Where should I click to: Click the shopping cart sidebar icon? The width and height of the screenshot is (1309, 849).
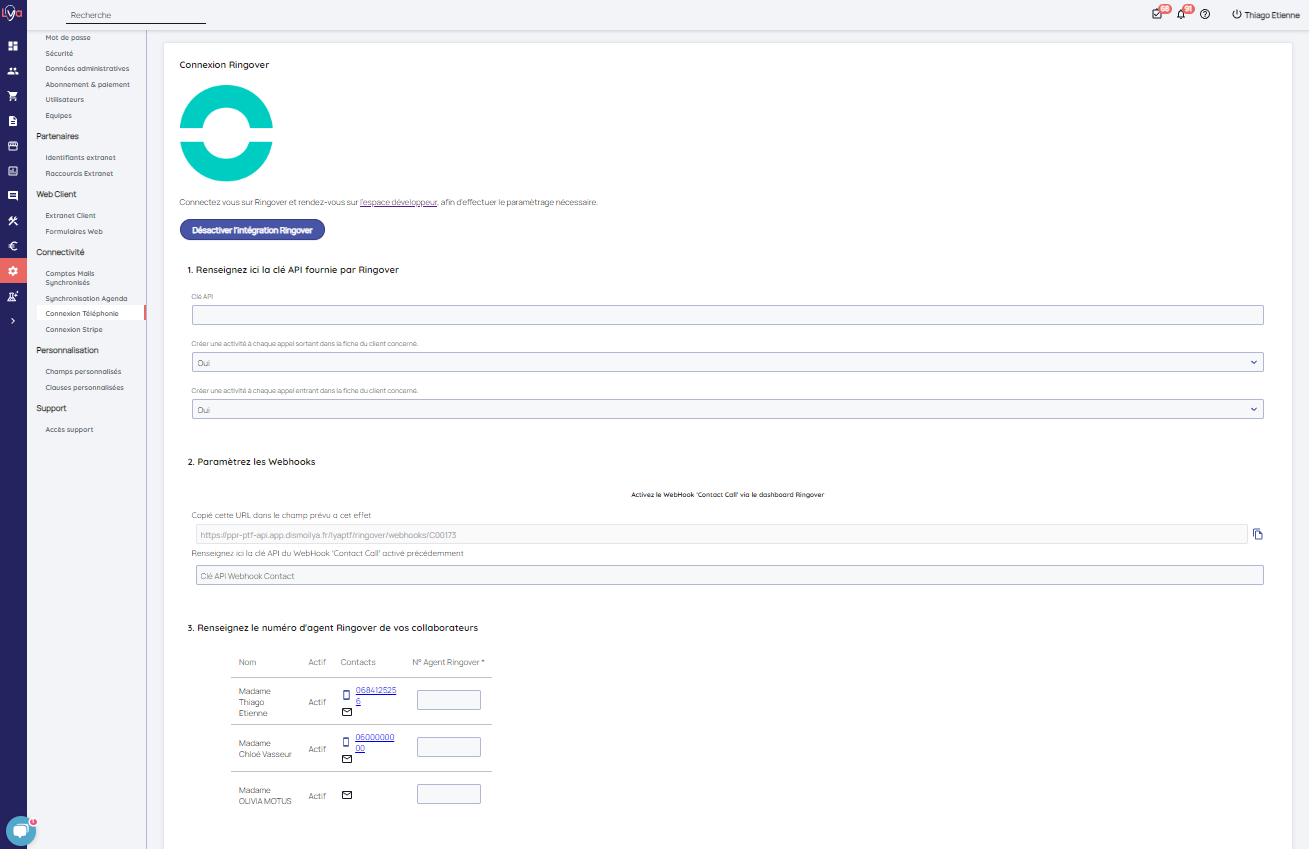(13, 96)
